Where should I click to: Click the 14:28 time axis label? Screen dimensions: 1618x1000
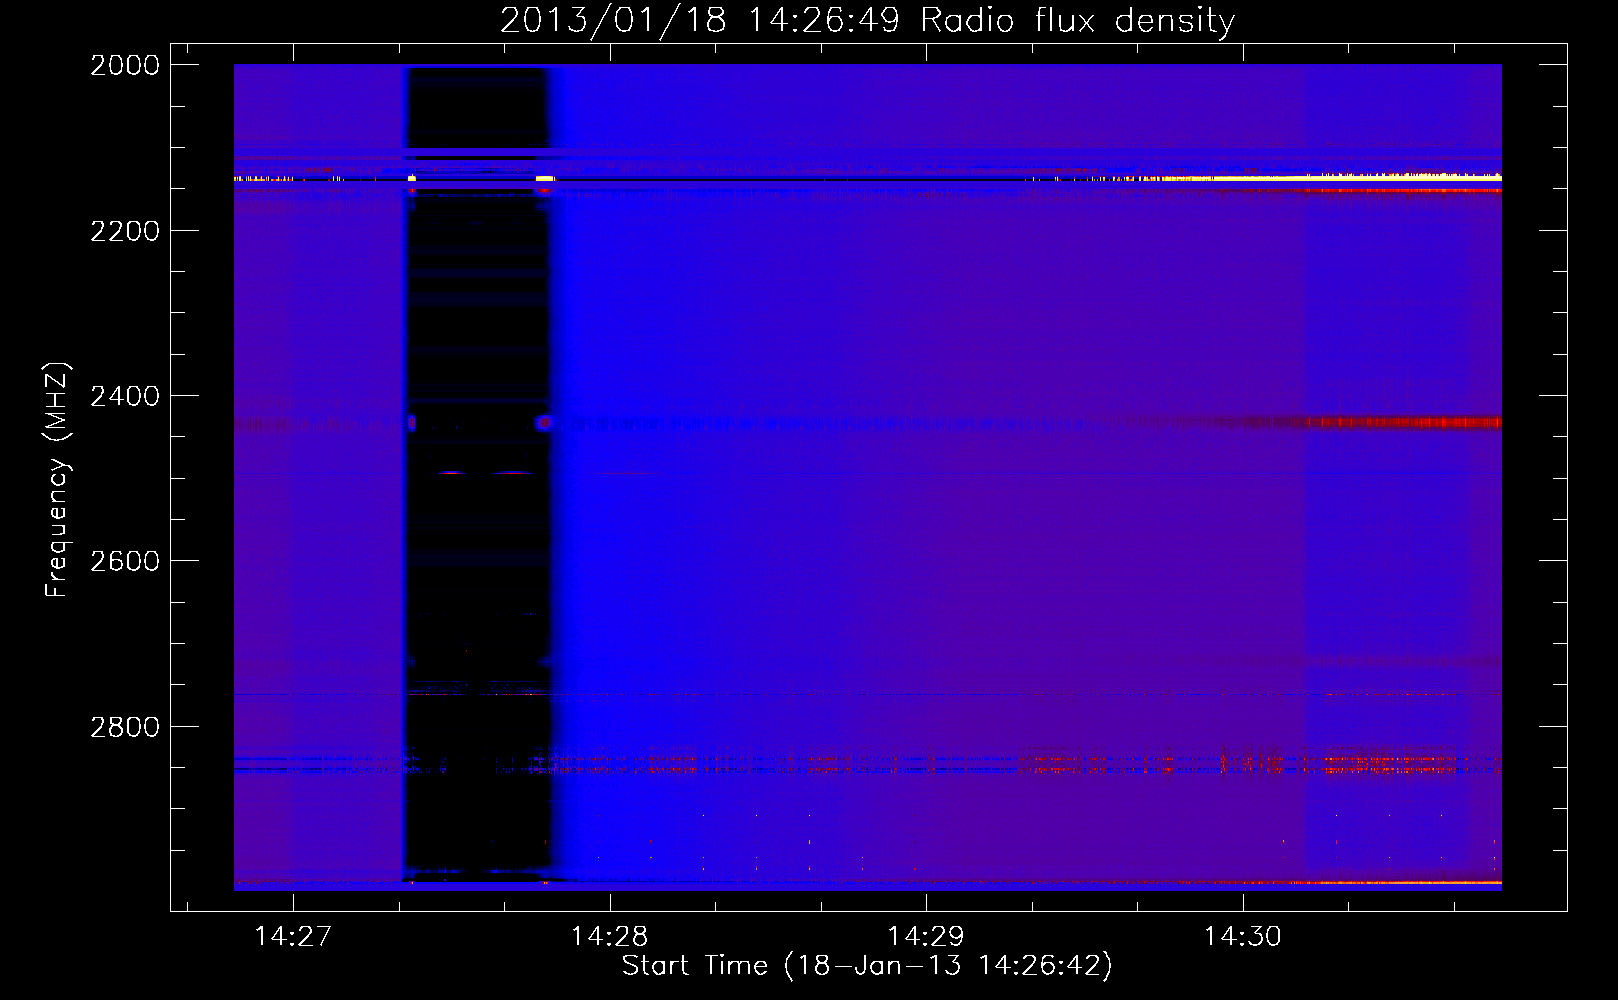coord(609,936)
